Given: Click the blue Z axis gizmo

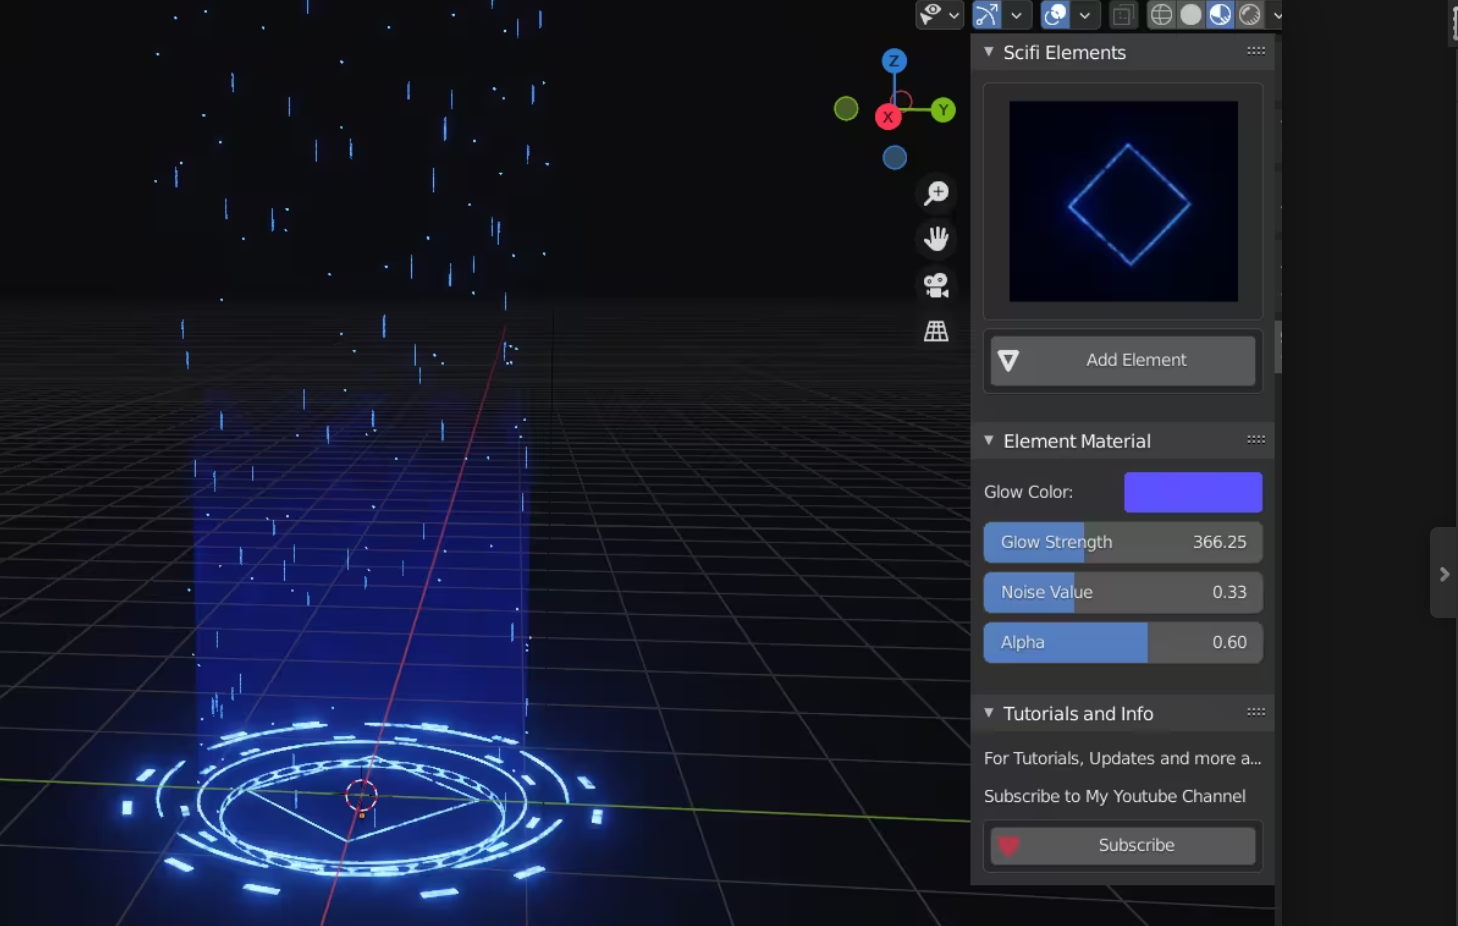Looking at the screenshot, I should click(x=894, y=61).
